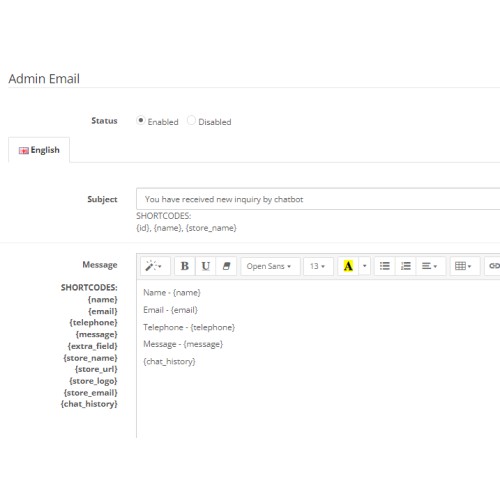Apply the yellow highlight font color

348,266
